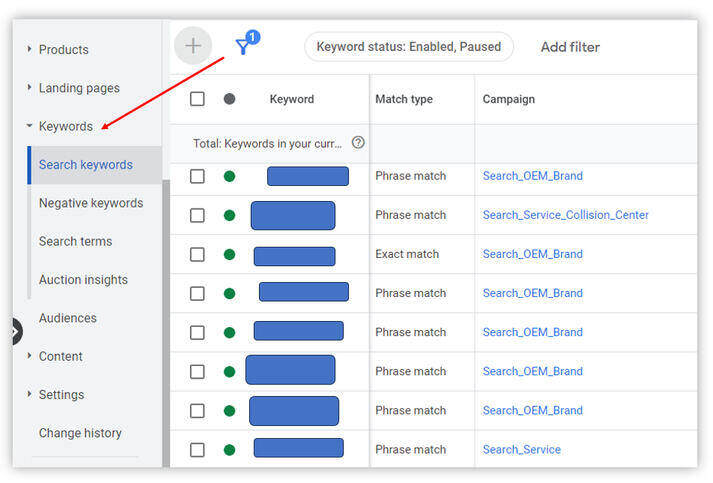713x483 pixels.
Task: Open Landing pages section
Action: [x=79, y=88]
